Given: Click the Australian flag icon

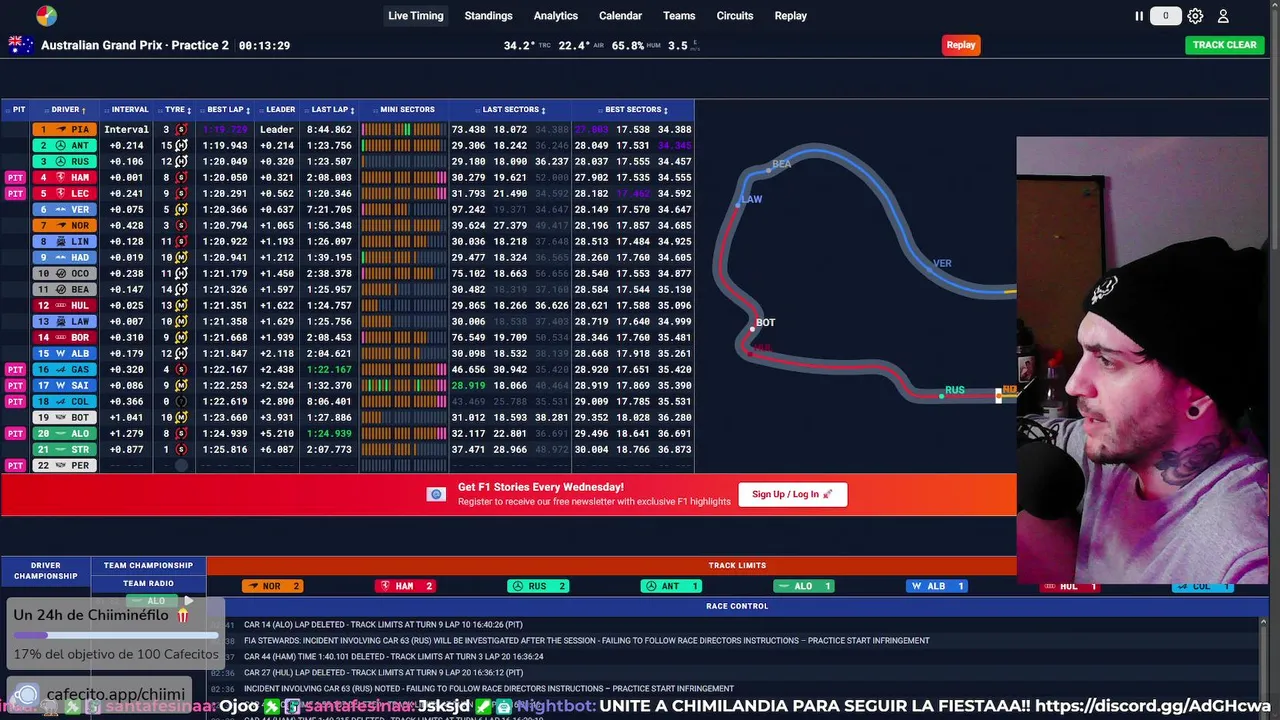Looking at the screenshot, I should [x=20, y=45].
